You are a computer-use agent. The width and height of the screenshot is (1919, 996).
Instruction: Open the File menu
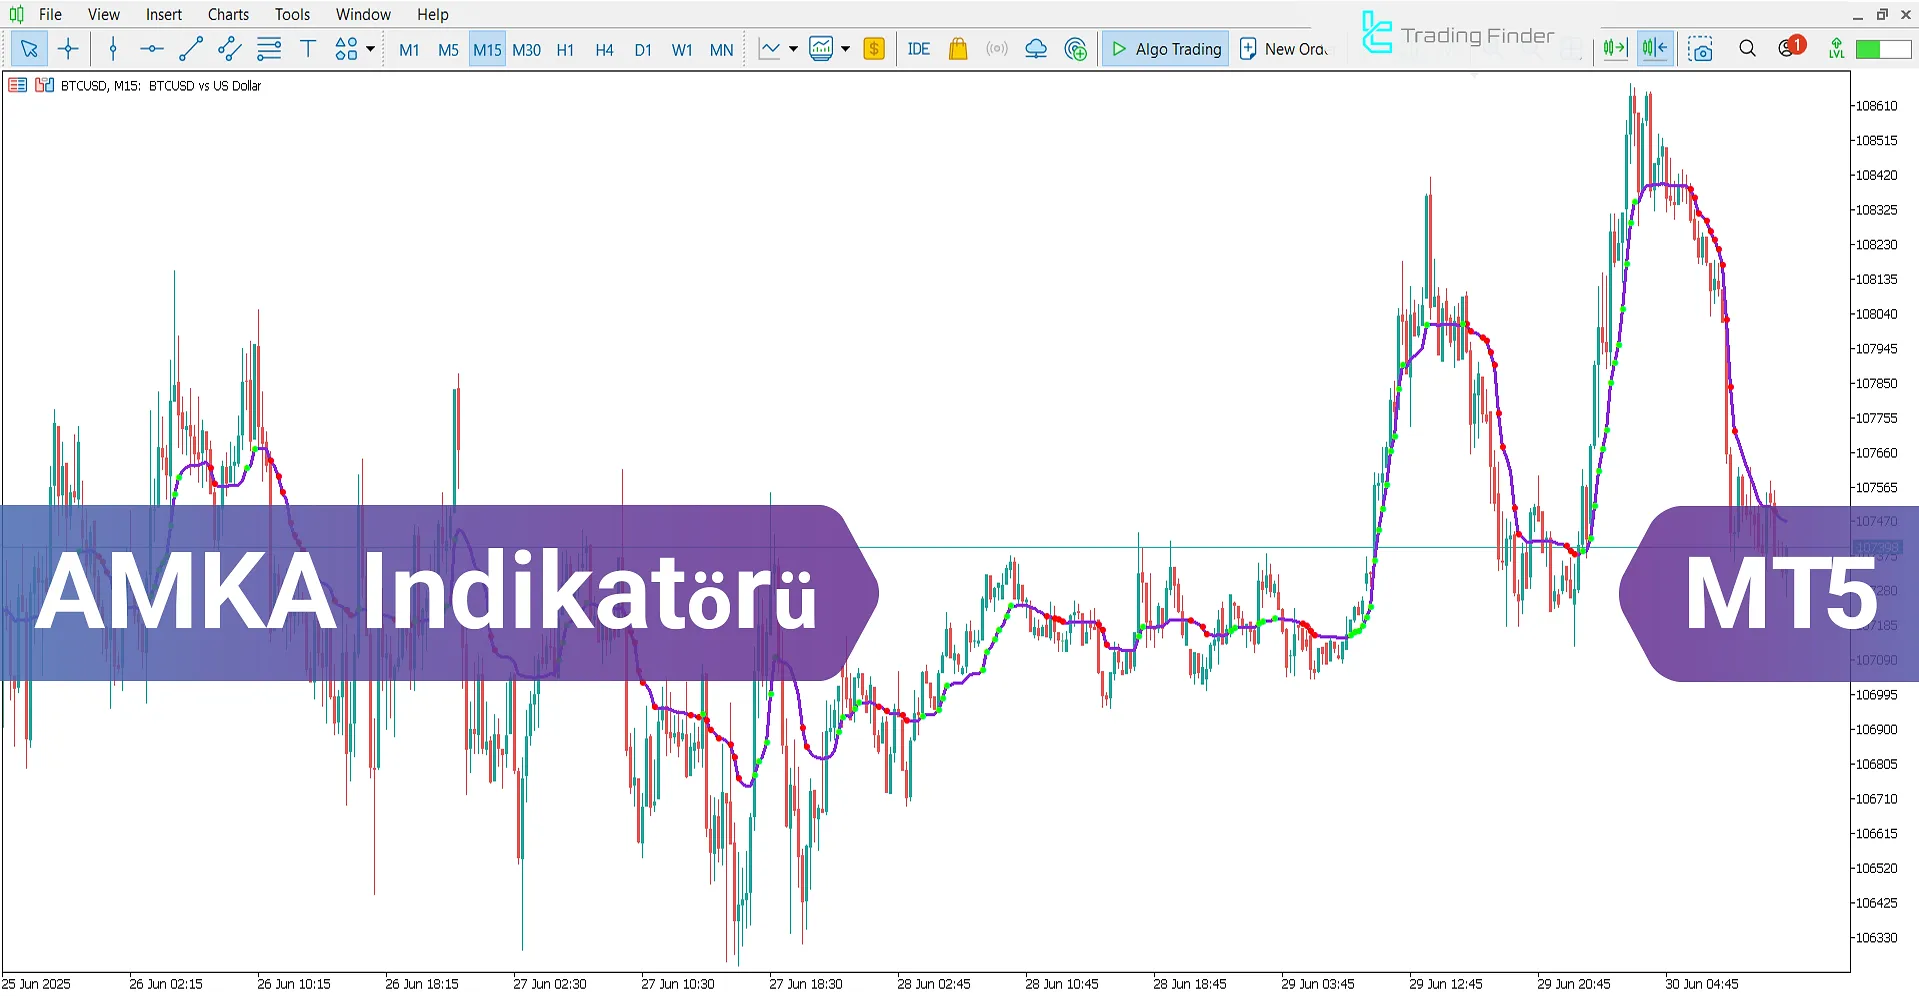point(50,14)
